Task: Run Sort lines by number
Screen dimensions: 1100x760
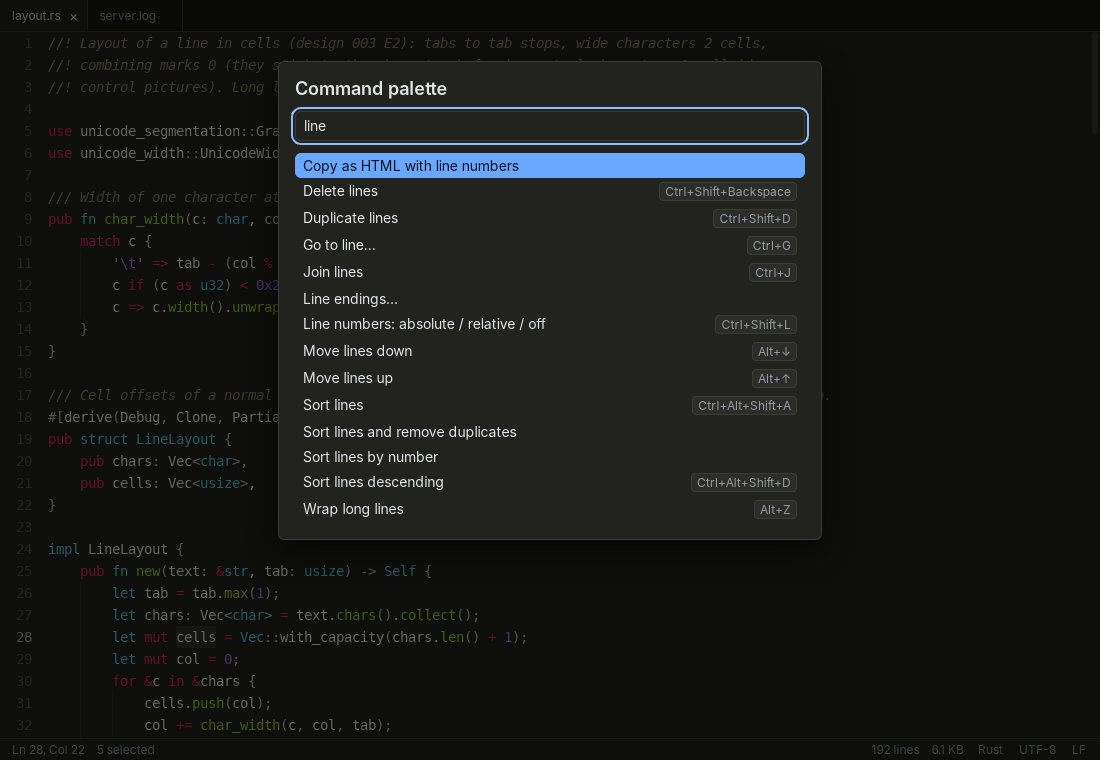Action: [x=550, y=457]
